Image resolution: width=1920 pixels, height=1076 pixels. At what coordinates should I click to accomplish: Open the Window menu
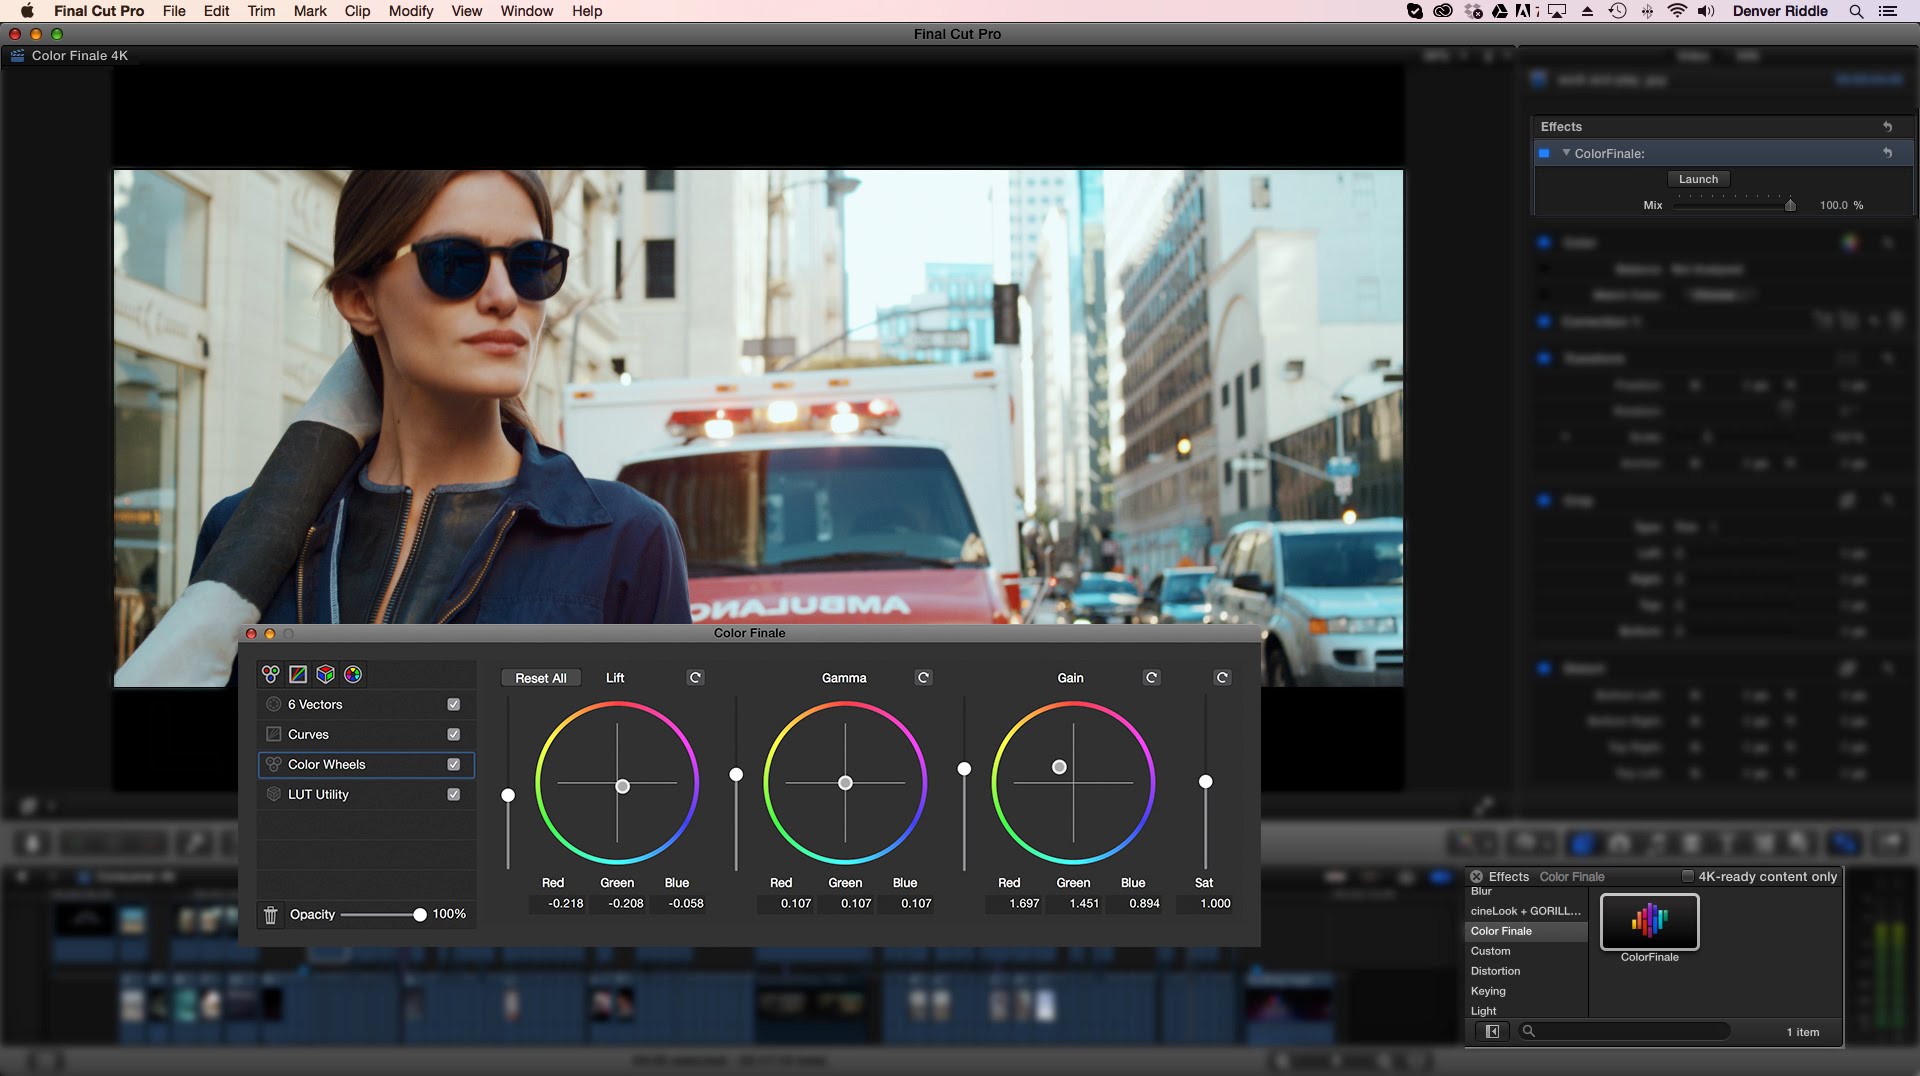click(x=527, y=11)
